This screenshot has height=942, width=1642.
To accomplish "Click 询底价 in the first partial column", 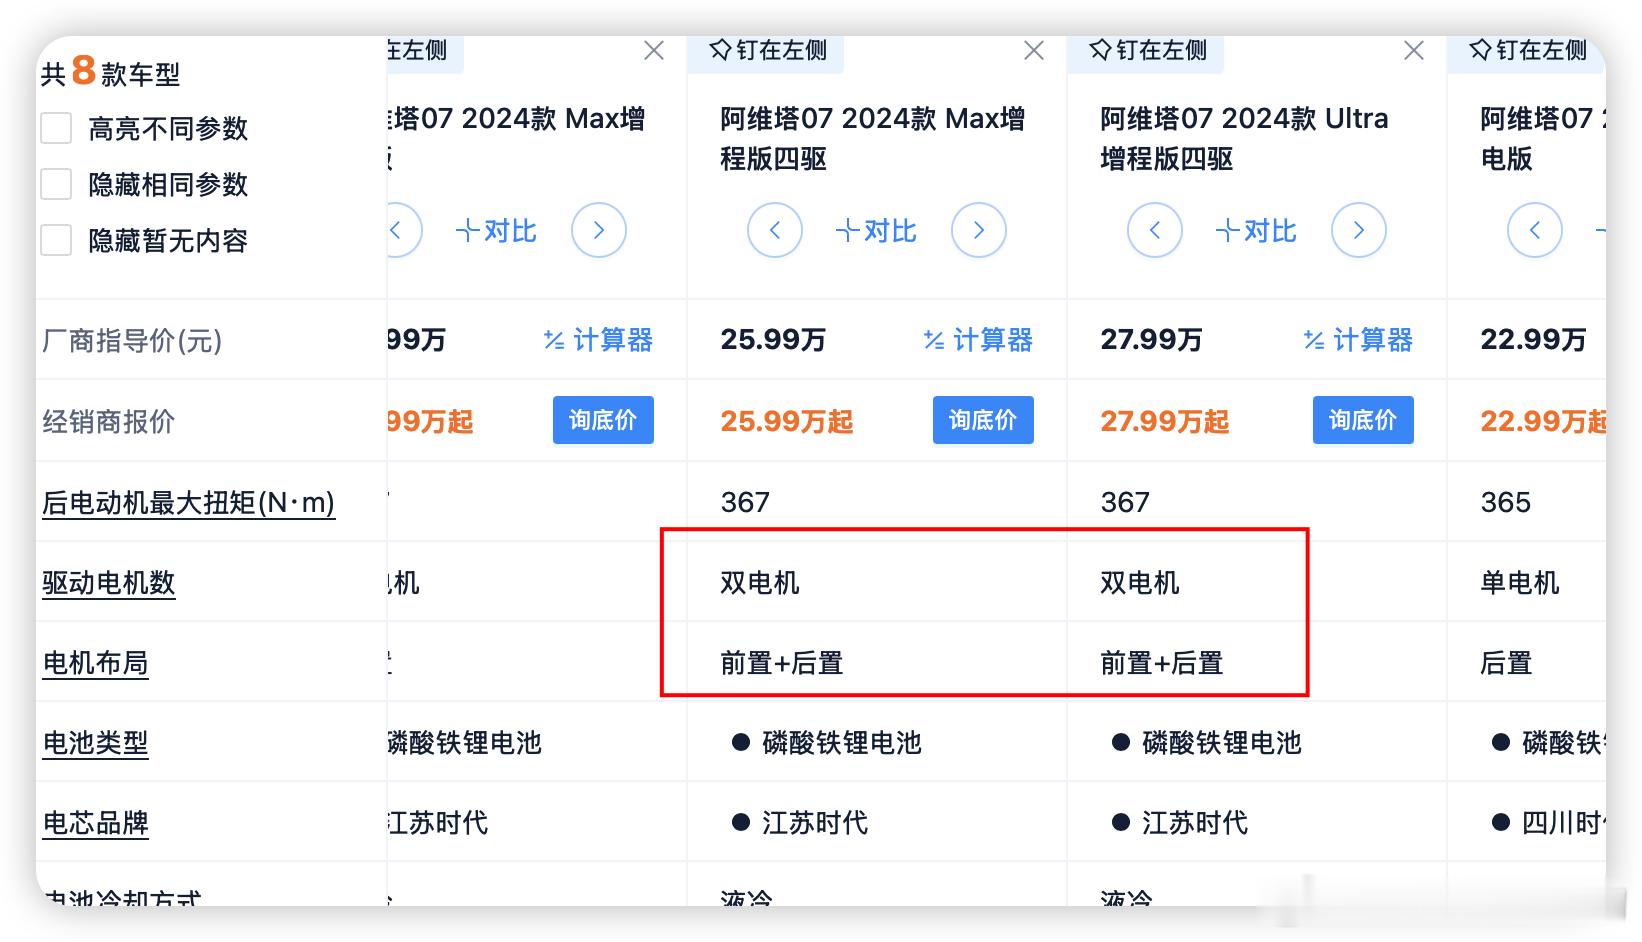I will [x=603, y=421].
